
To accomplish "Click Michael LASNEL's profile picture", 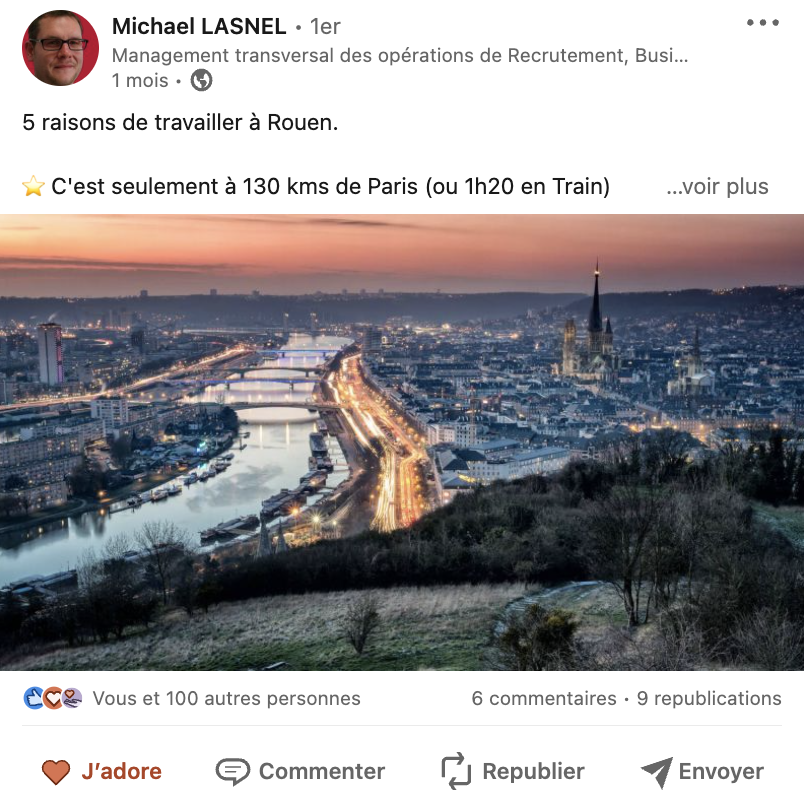I will tap(61, 48).
